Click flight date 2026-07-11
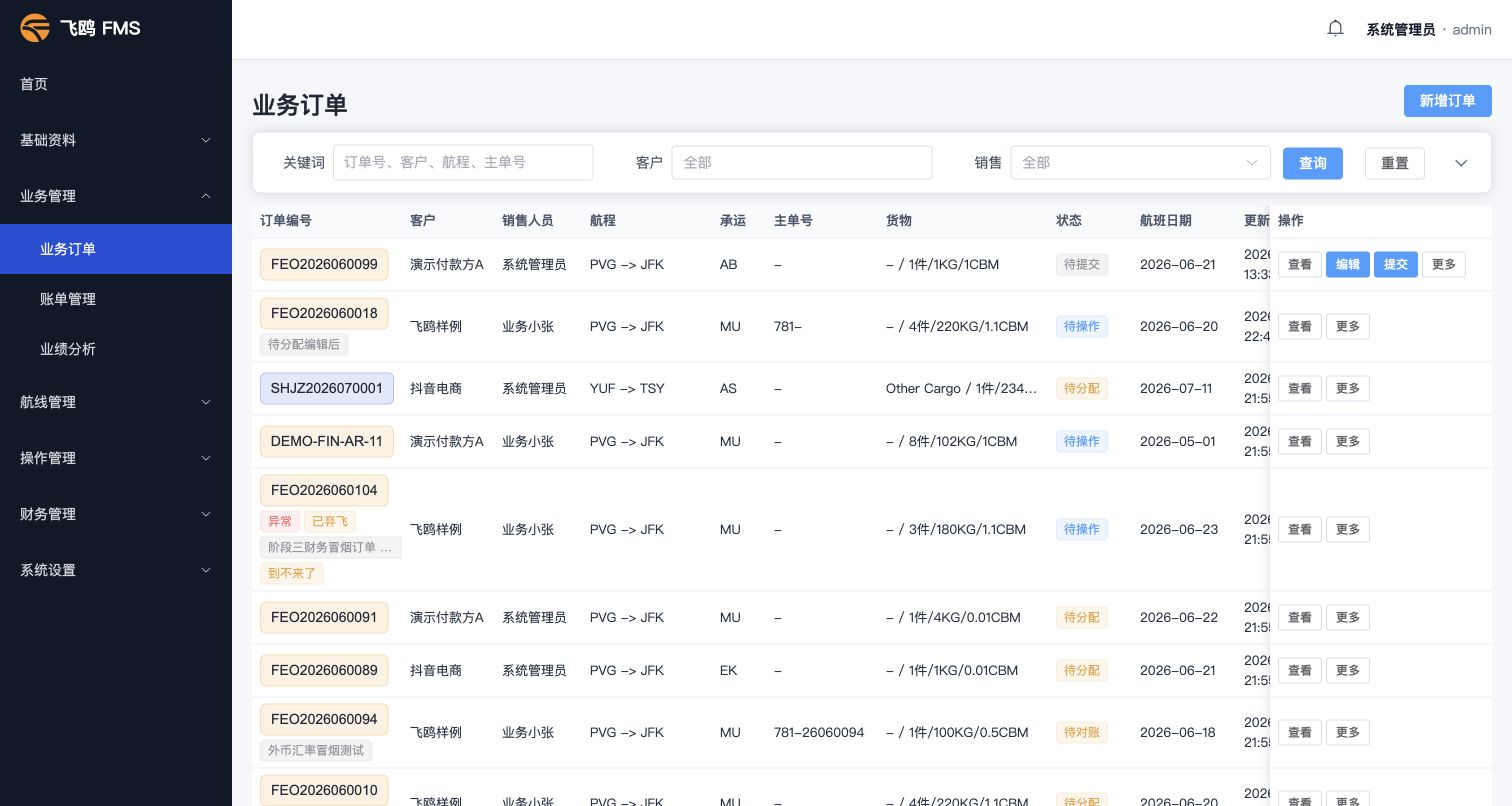The height and width of the screenshot is (806, 1512). (x=1176, y=389)
